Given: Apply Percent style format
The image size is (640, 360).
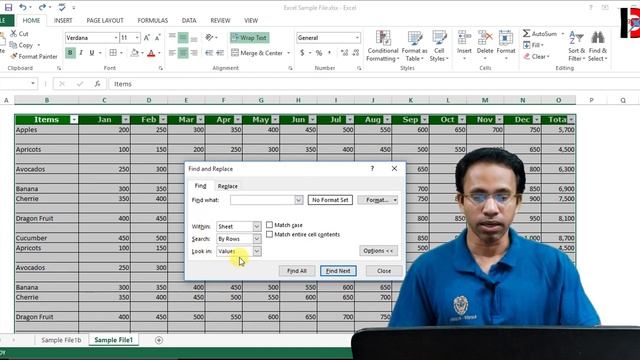Looking at the screenshot, I should coord(319,53).
